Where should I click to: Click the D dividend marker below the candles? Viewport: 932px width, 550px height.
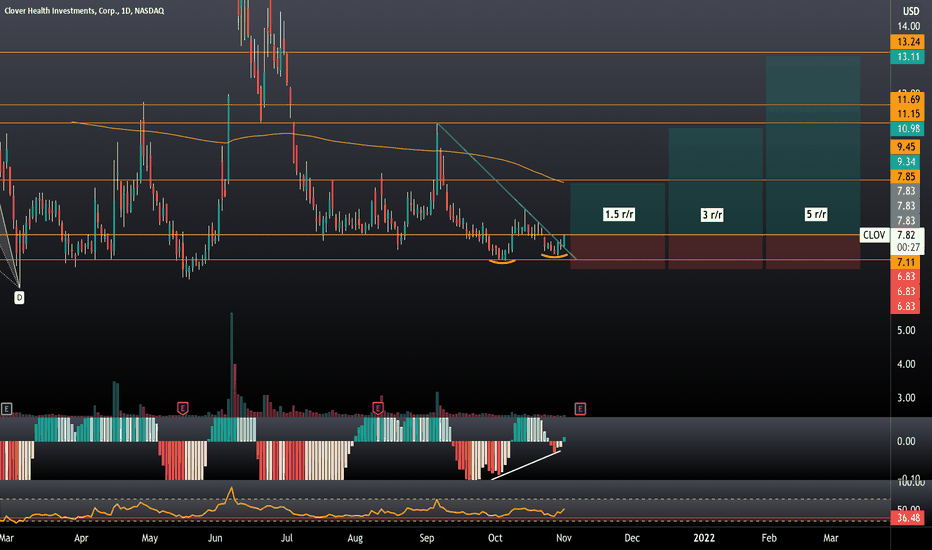coord(19,297)
